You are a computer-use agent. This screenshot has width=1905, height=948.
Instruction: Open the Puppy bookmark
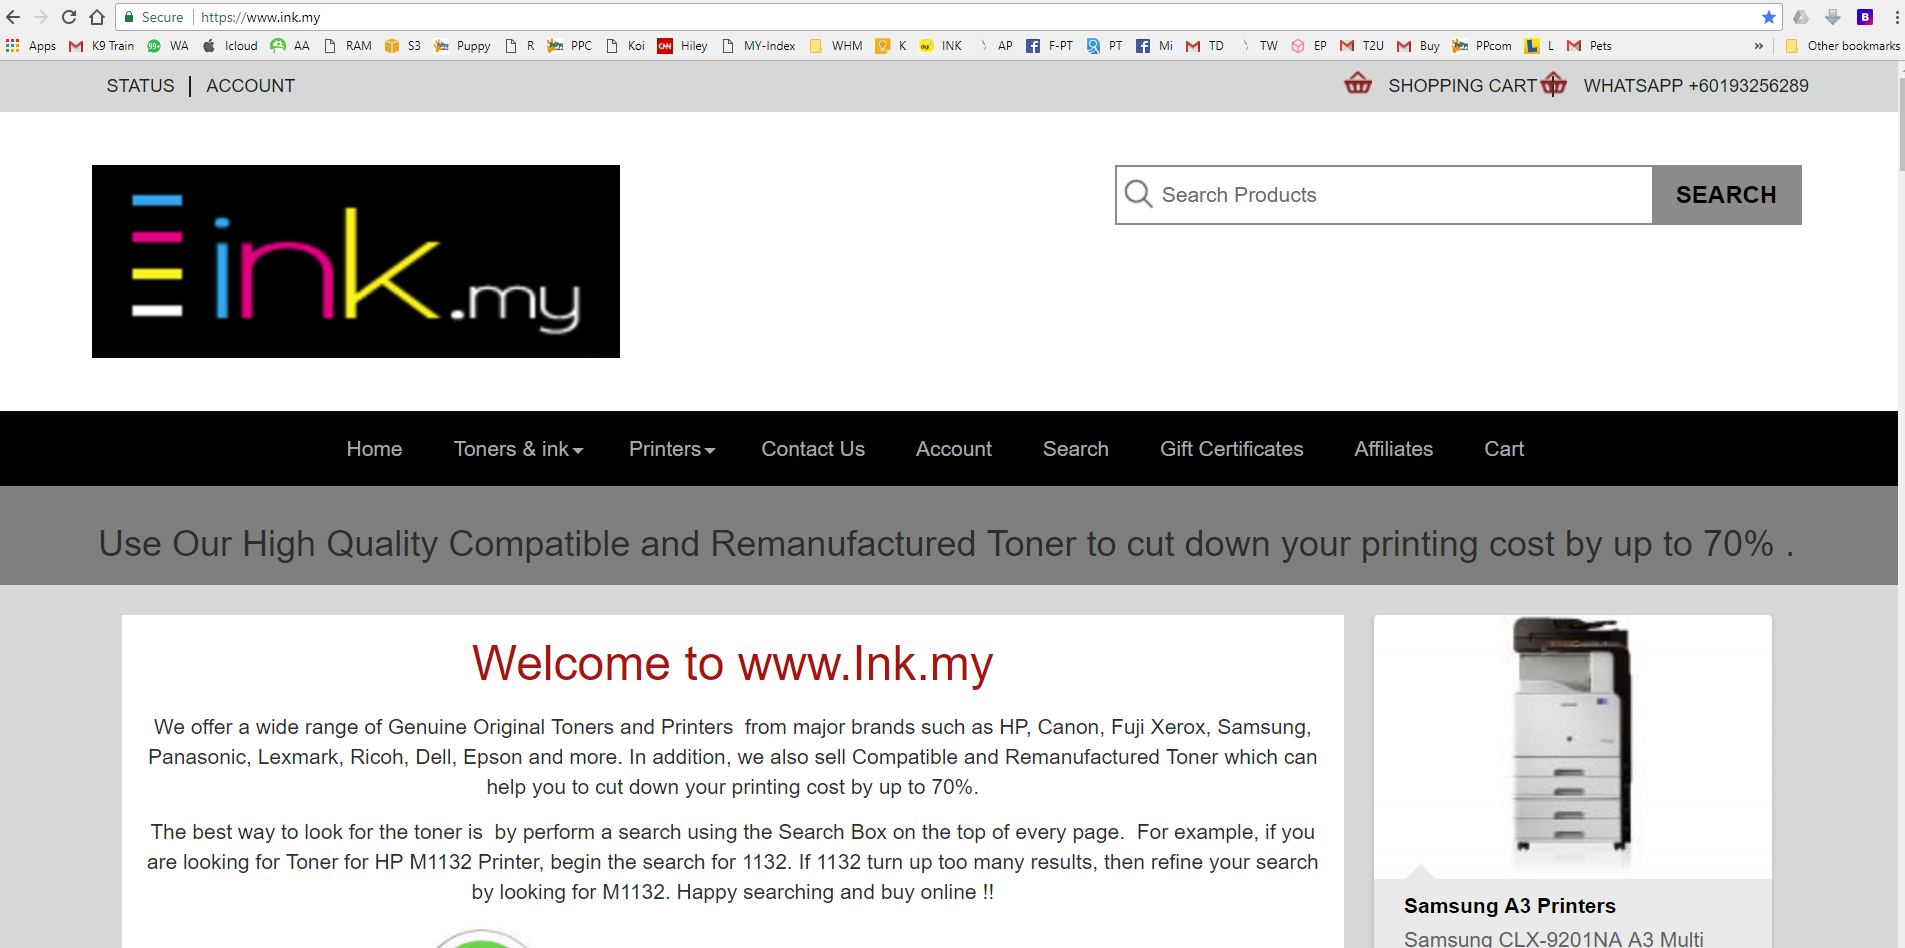462,46
